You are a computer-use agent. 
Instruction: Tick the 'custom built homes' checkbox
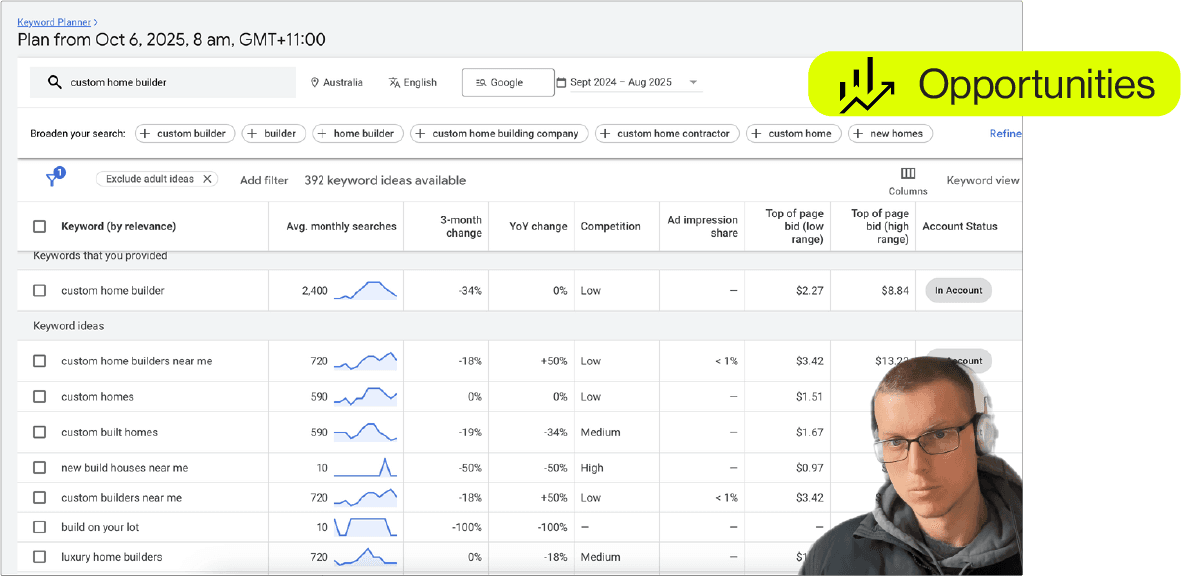40,433
